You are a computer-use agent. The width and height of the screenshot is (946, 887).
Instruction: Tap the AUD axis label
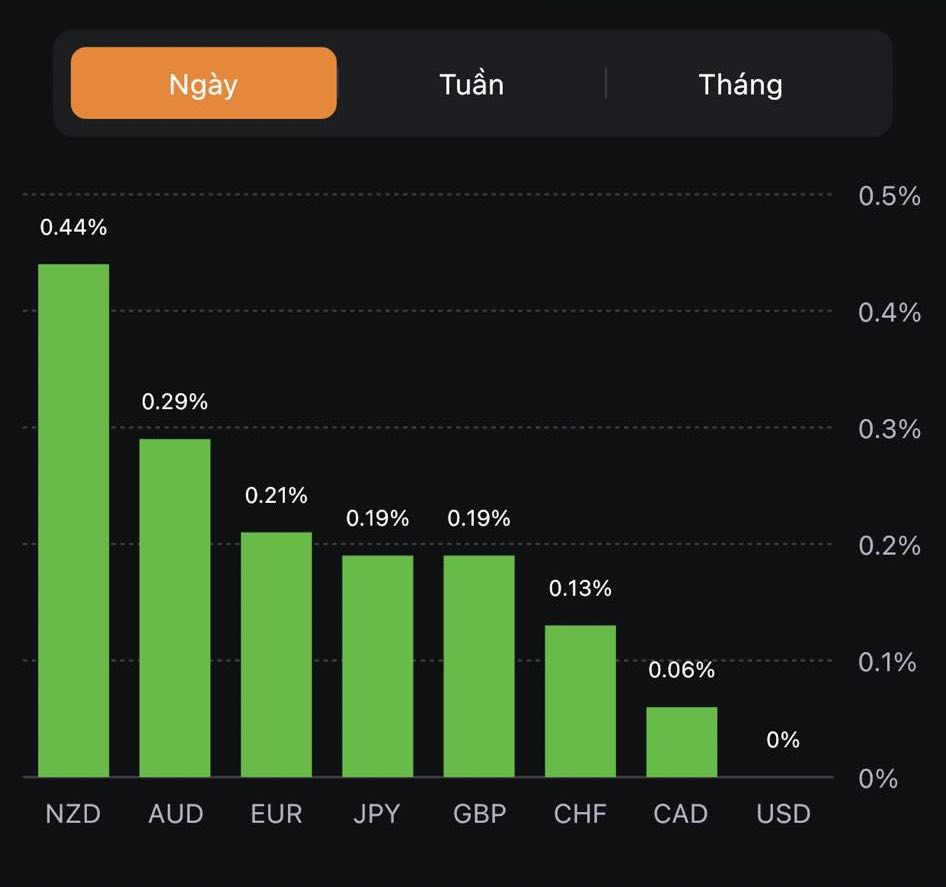pos(175,814)
